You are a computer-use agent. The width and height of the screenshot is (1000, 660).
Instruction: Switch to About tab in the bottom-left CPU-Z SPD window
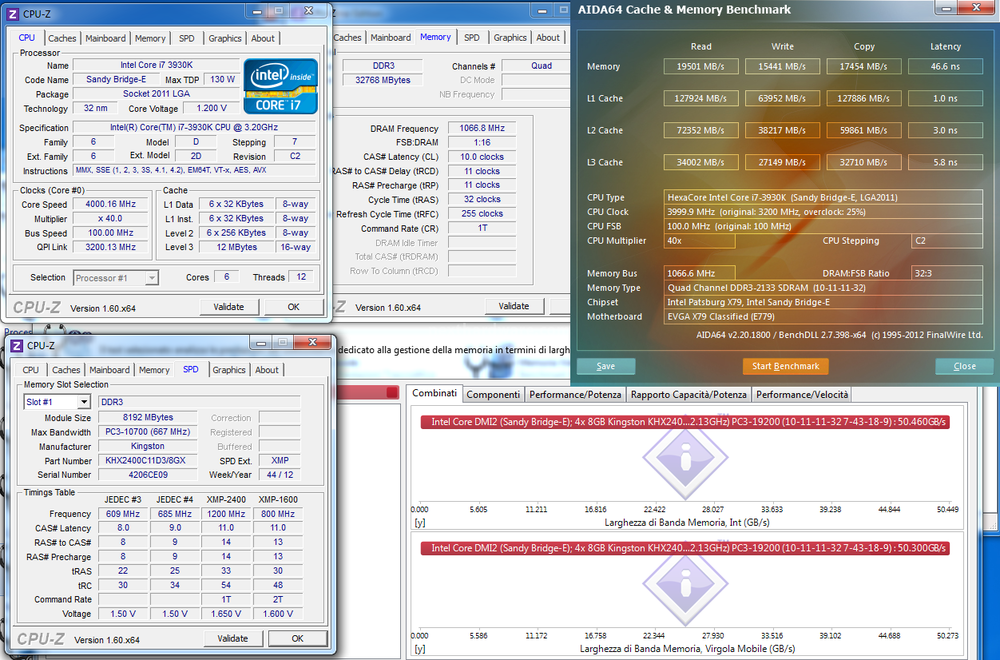pos(267,370)
